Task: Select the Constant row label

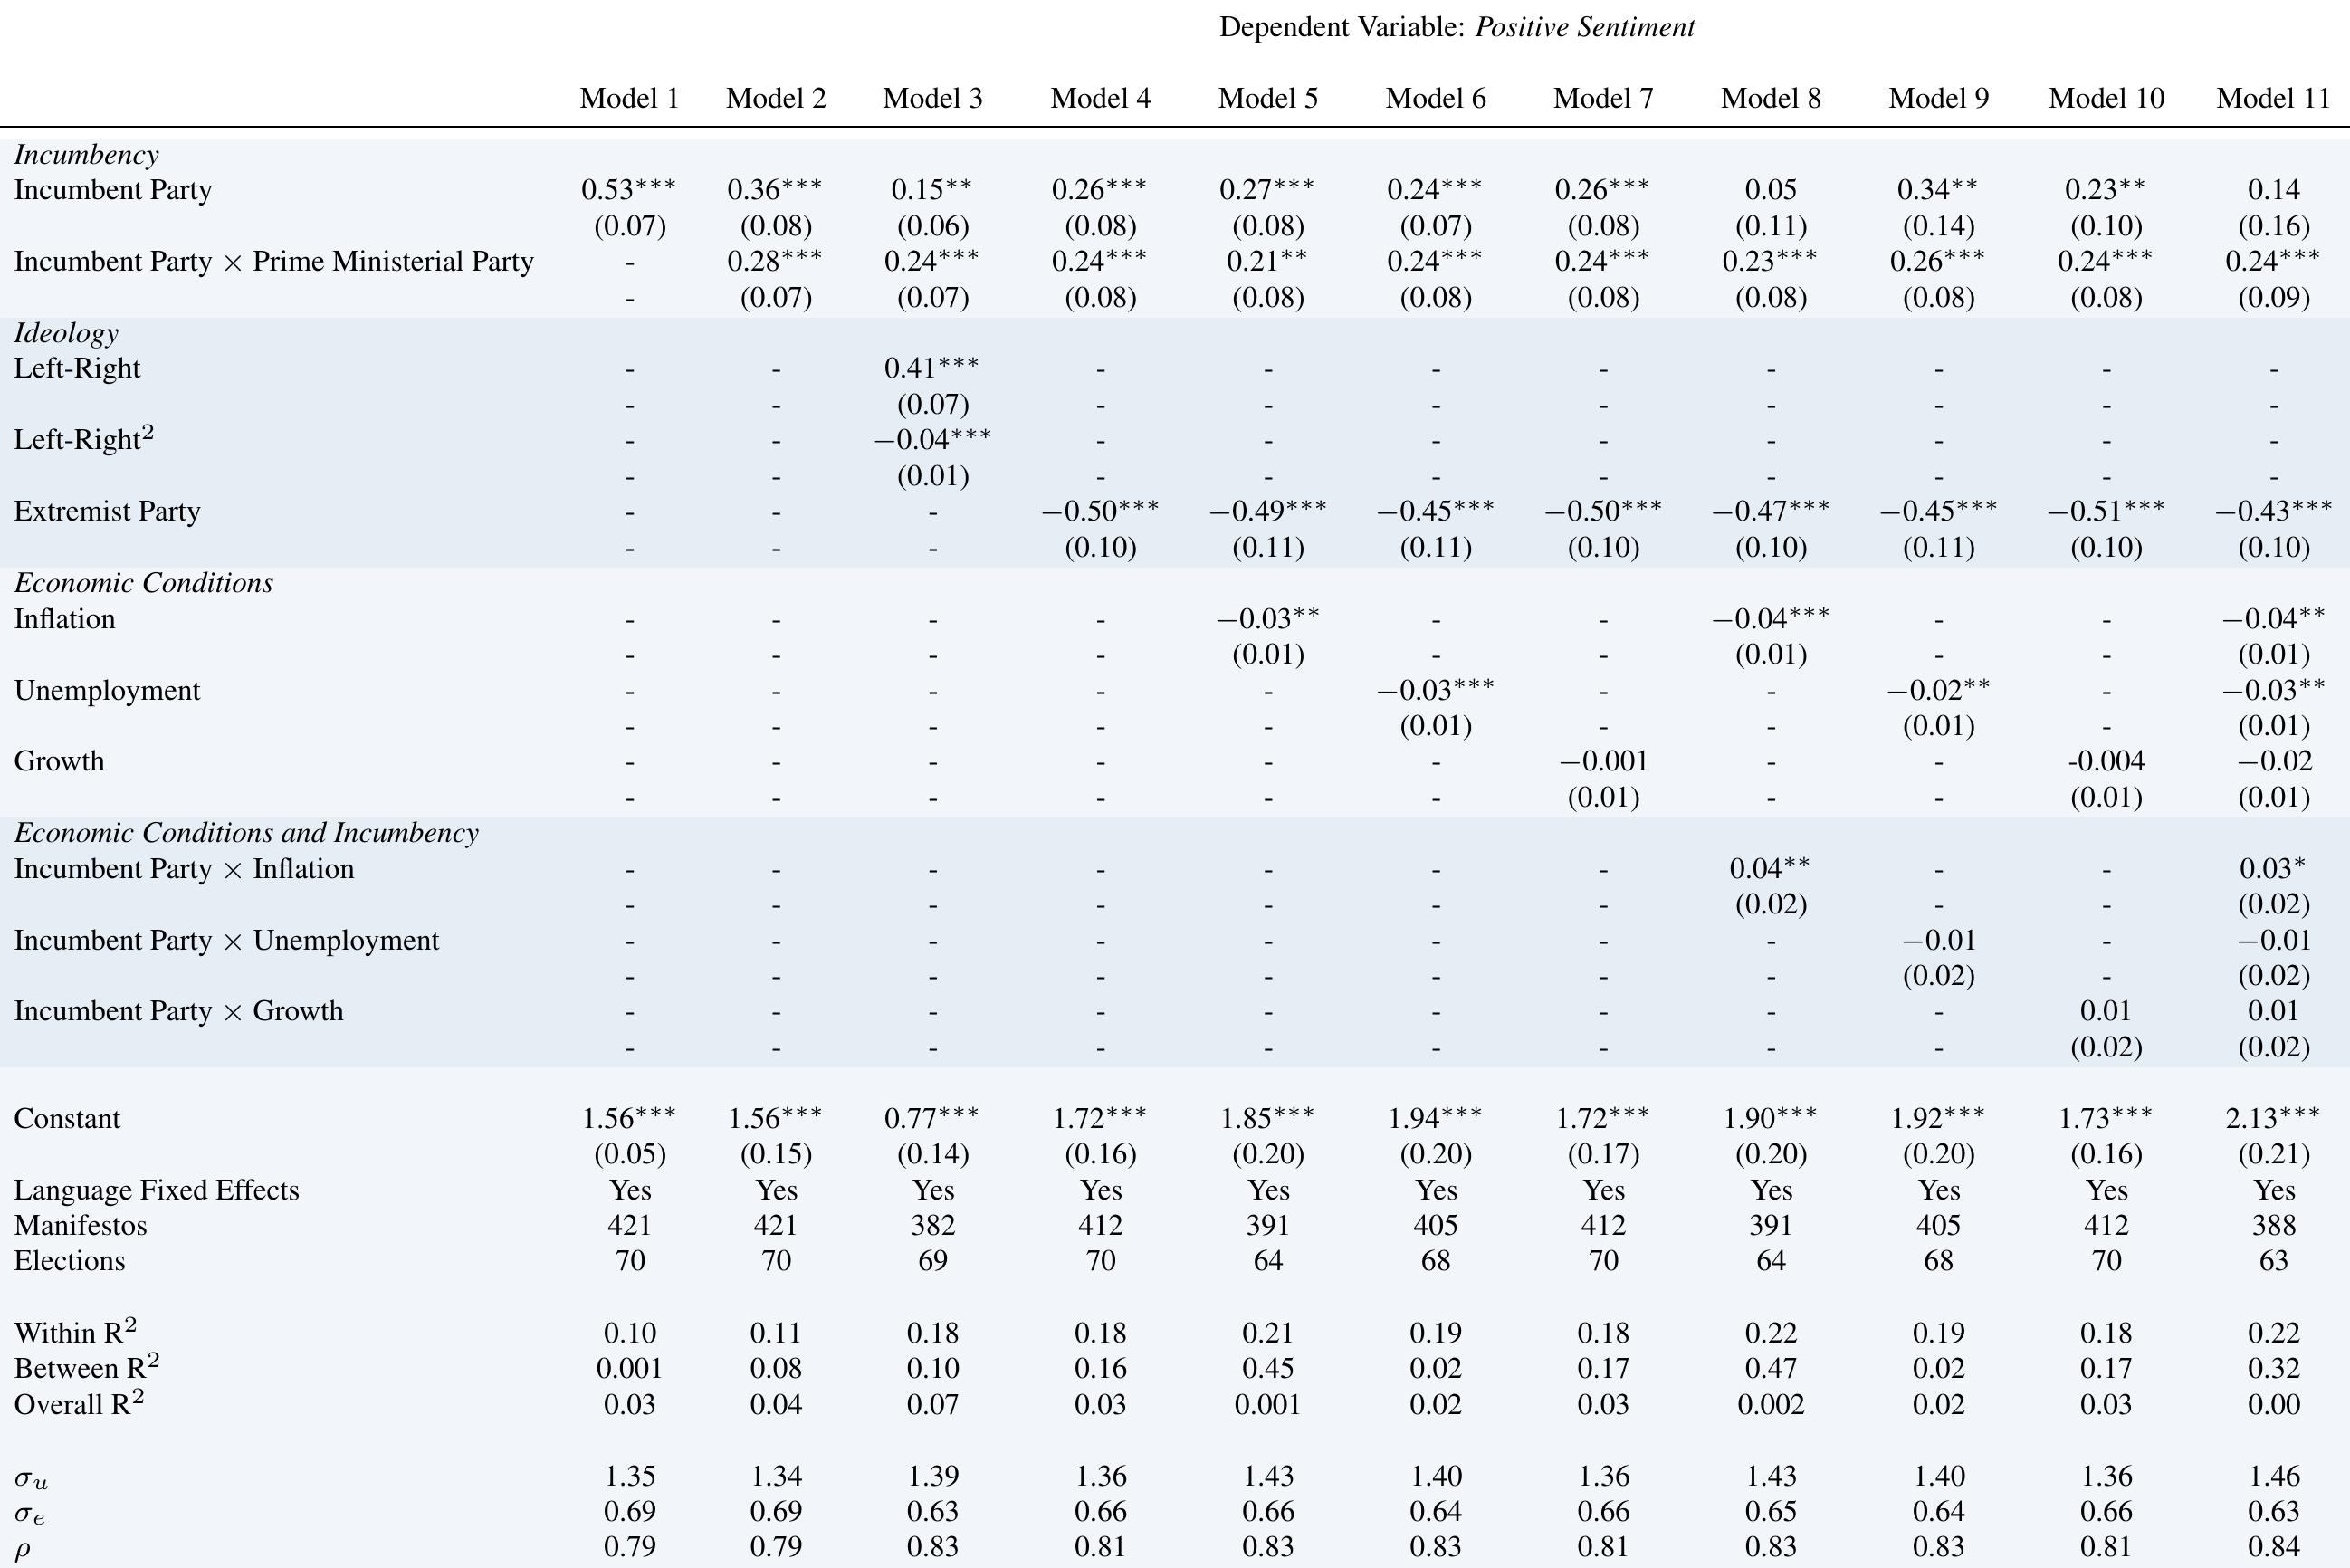Action: coord(67,1119)
